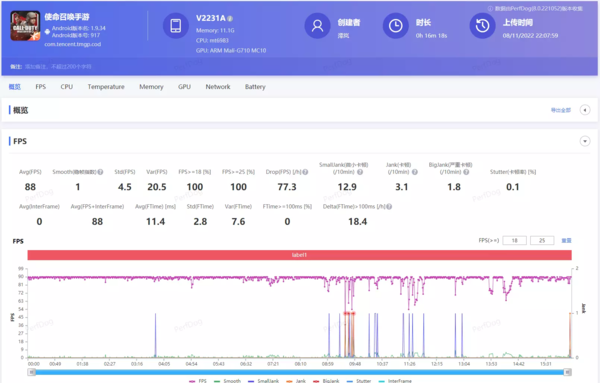The image size is (600, 383).
Task: Click the duration text 0h 16m 18s
Action: 431,36
